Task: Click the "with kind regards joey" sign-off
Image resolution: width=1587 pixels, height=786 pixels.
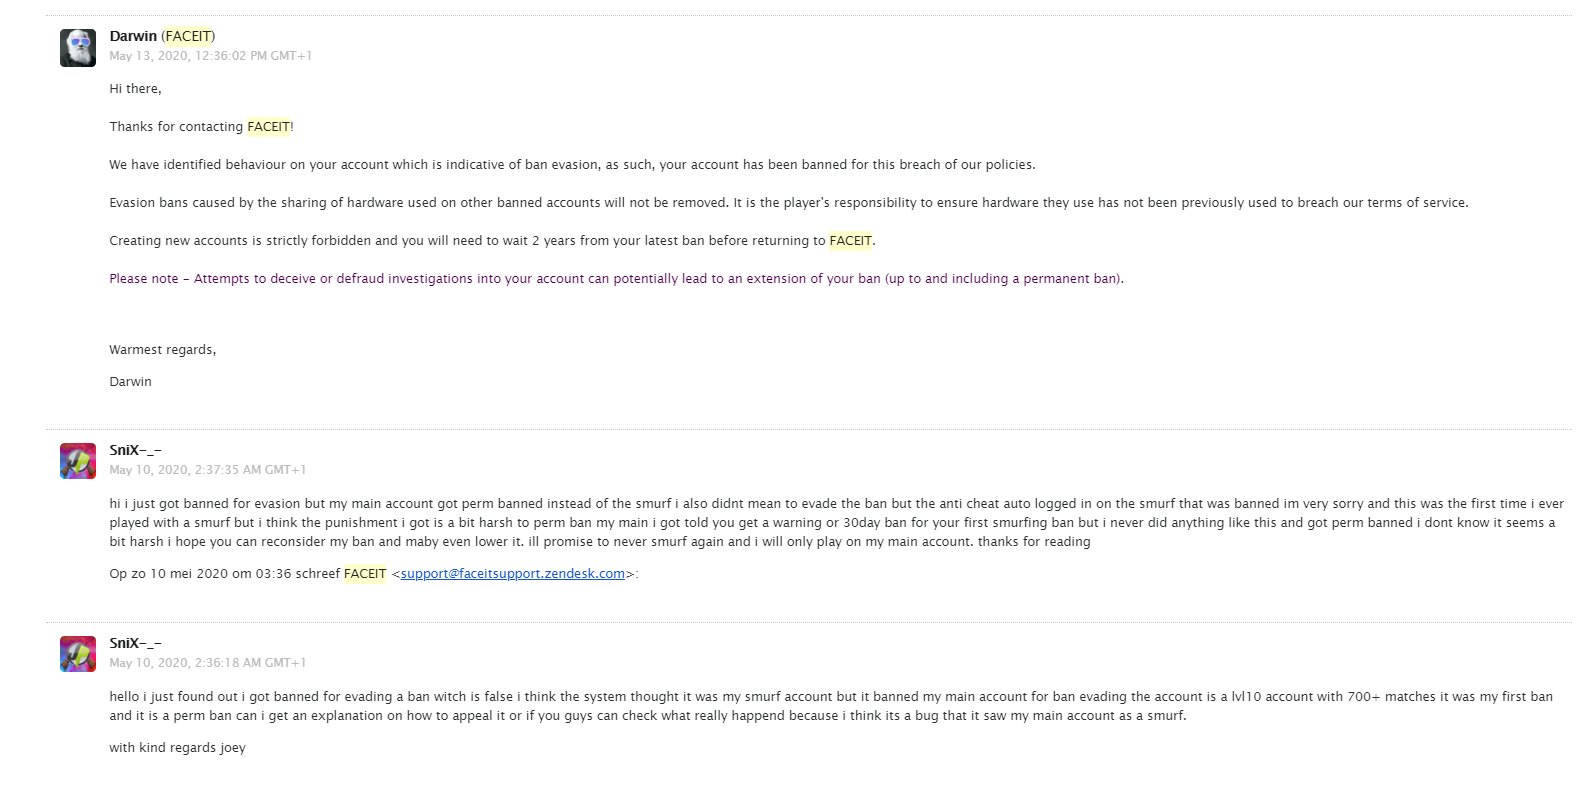Action: point(177,748)
